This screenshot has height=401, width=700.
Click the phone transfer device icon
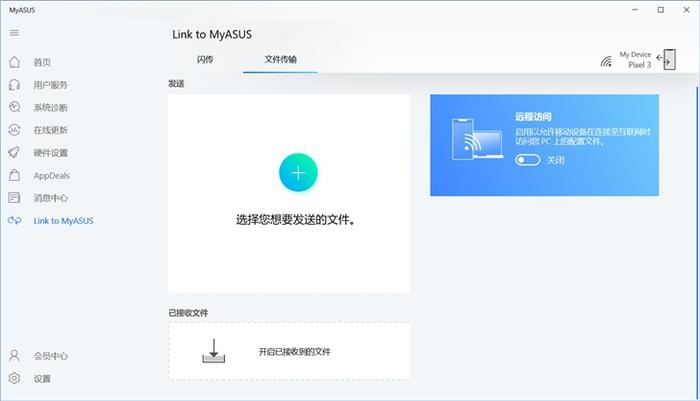point(667,59)
